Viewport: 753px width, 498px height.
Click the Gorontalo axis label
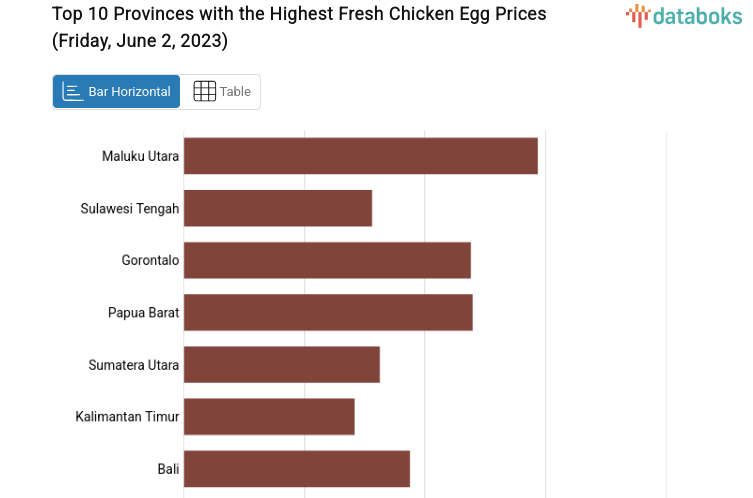click(x=150, y=260)
